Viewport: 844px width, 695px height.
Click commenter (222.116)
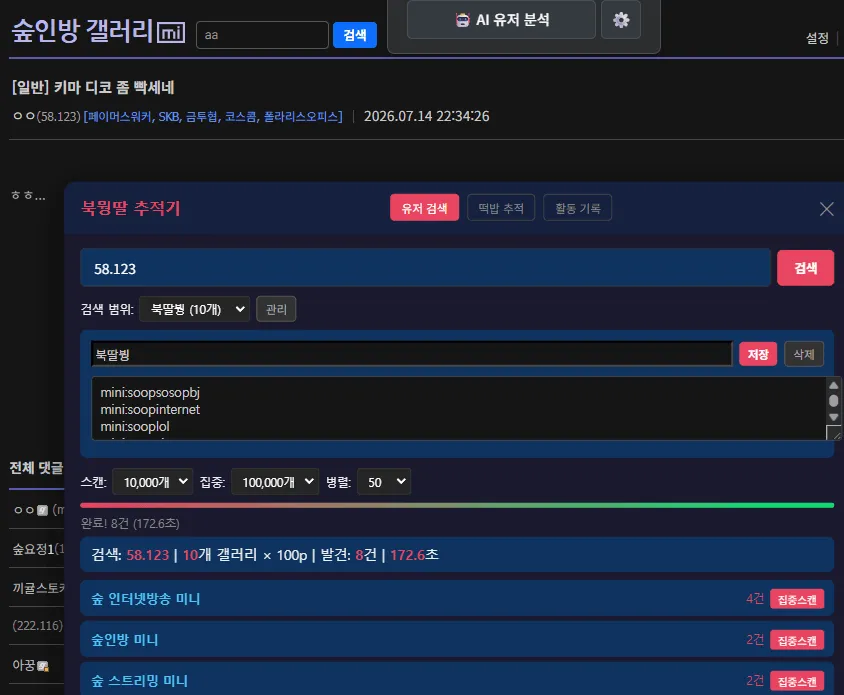pyautogui.click(x=37, y=626)
